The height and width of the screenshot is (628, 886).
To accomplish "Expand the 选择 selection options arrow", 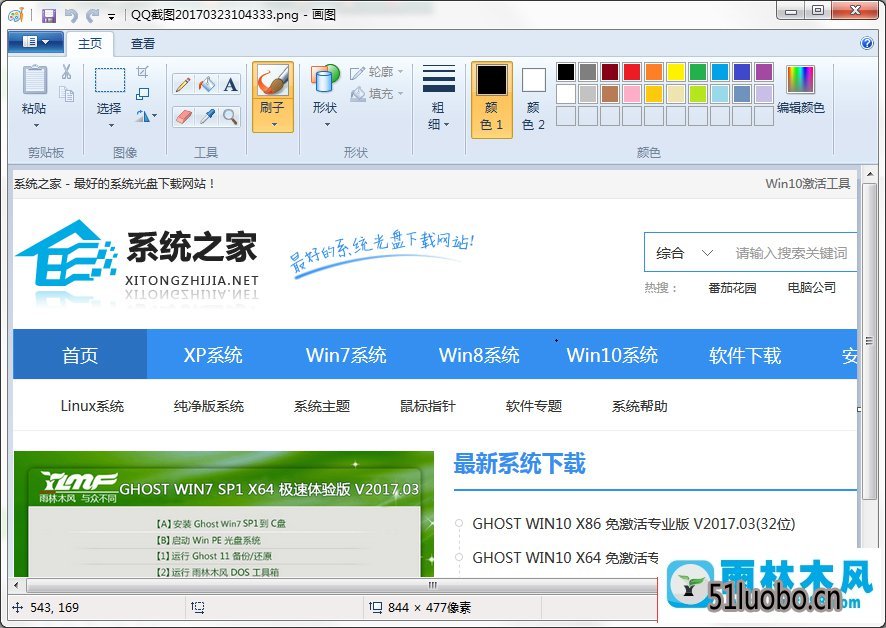I will point(111,125).
